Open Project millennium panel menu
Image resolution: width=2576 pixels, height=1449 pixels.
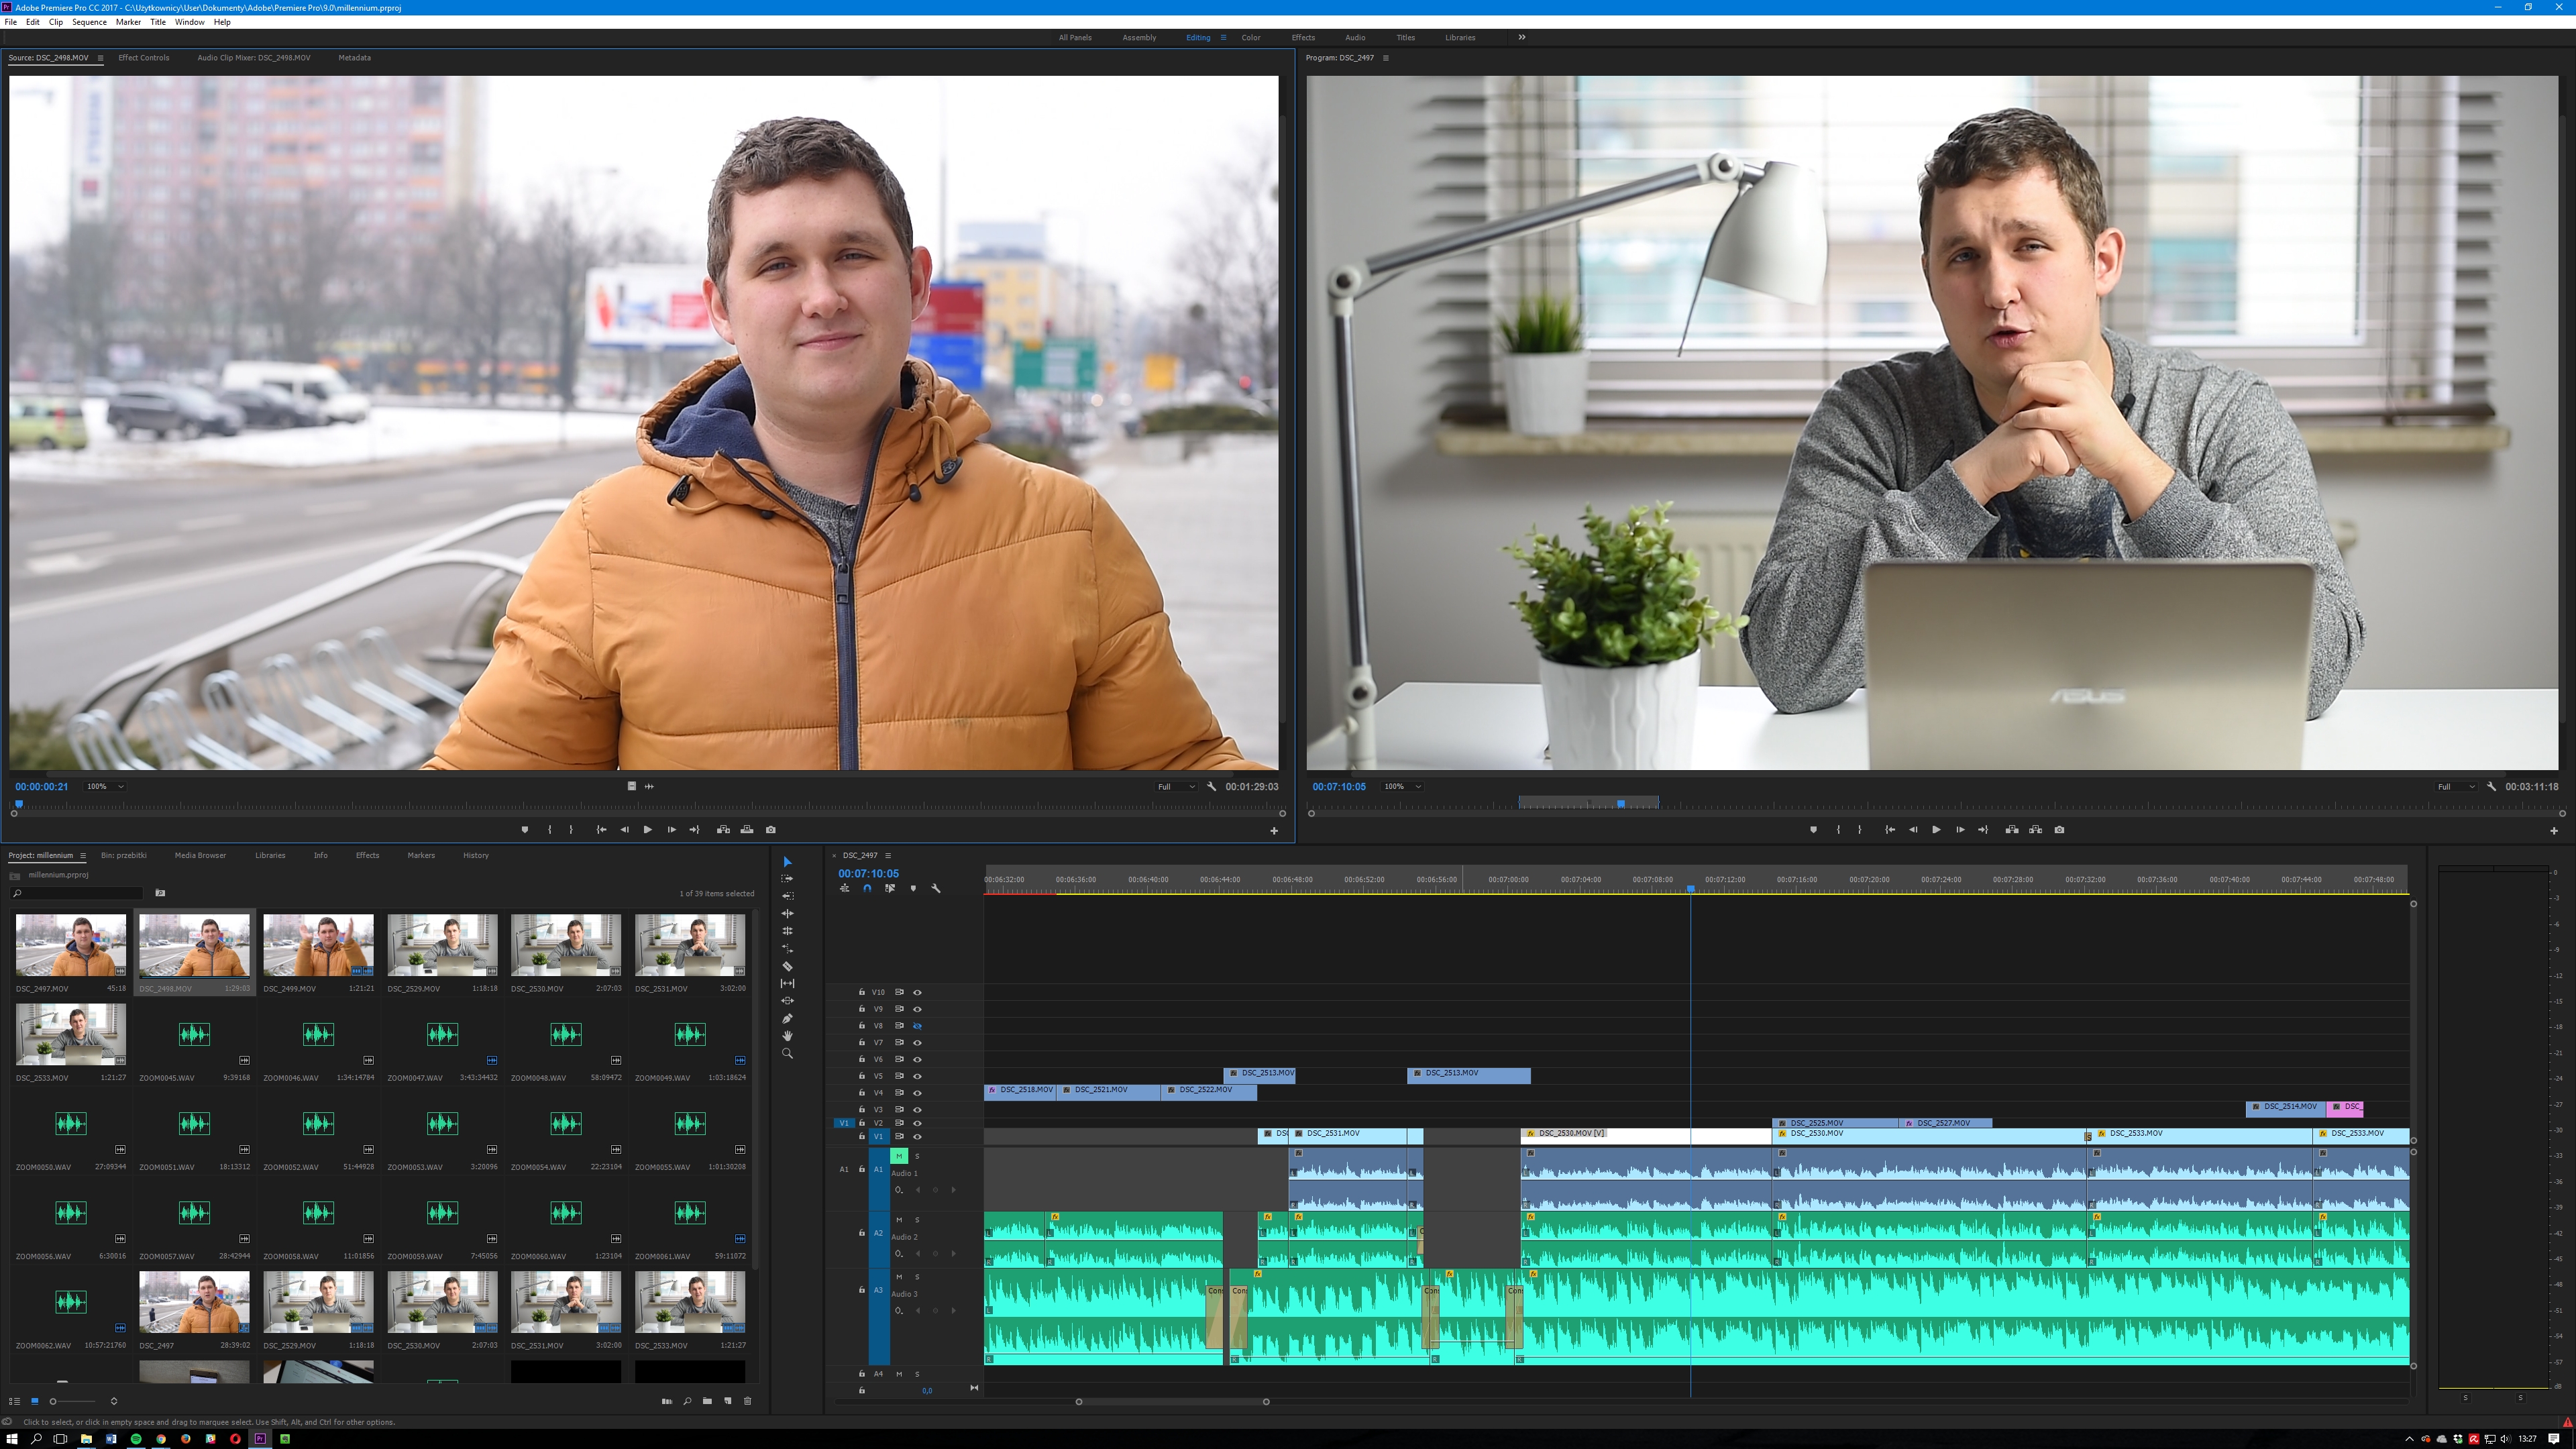tap(83, 856)
